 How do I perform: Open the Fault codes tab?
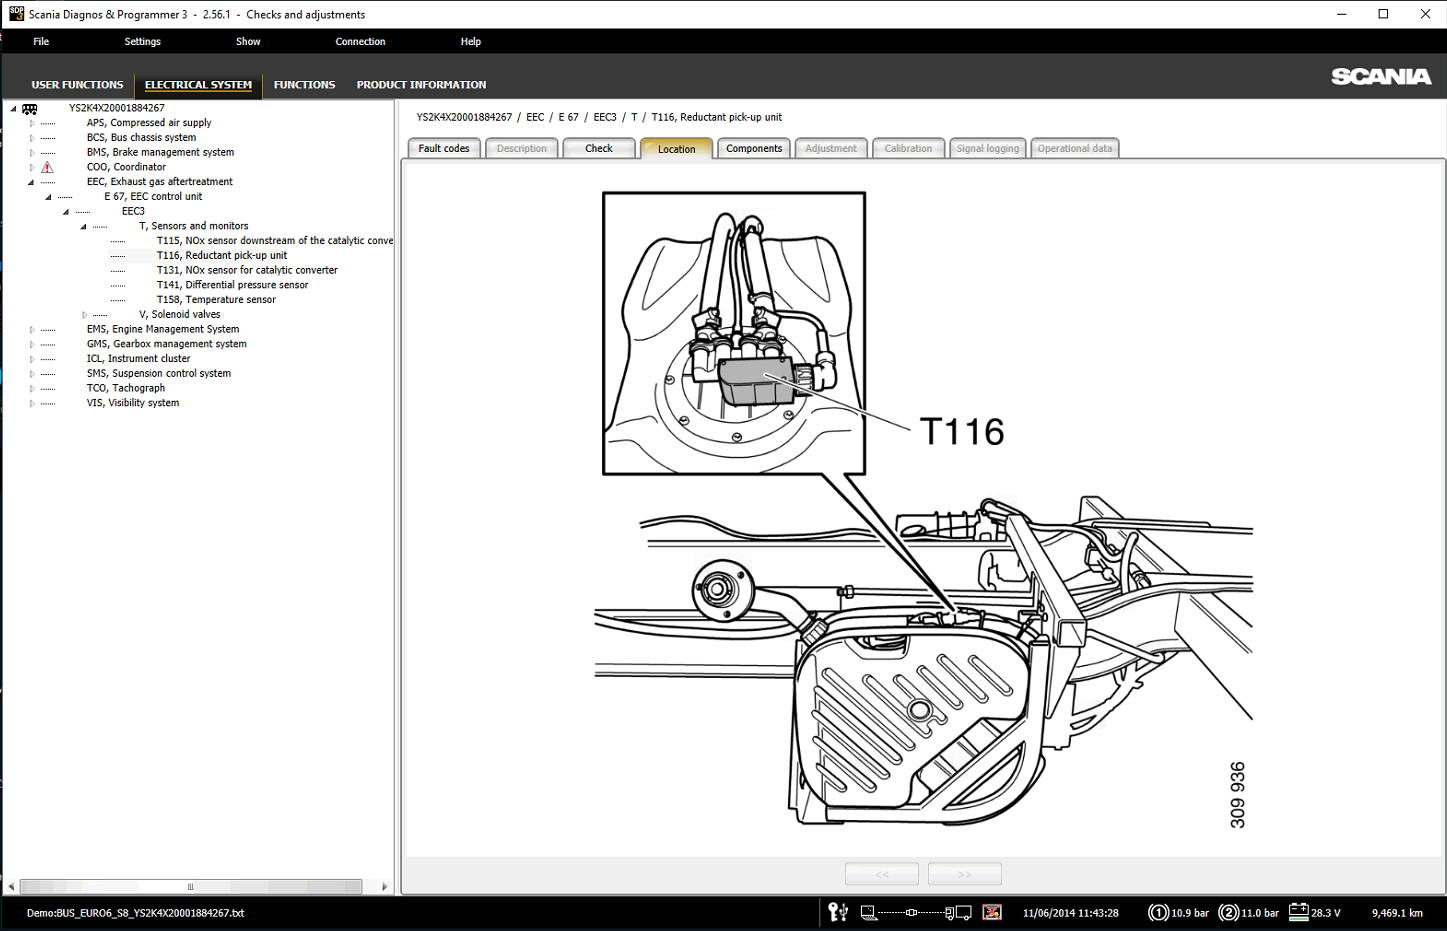(x=444, y=148)
